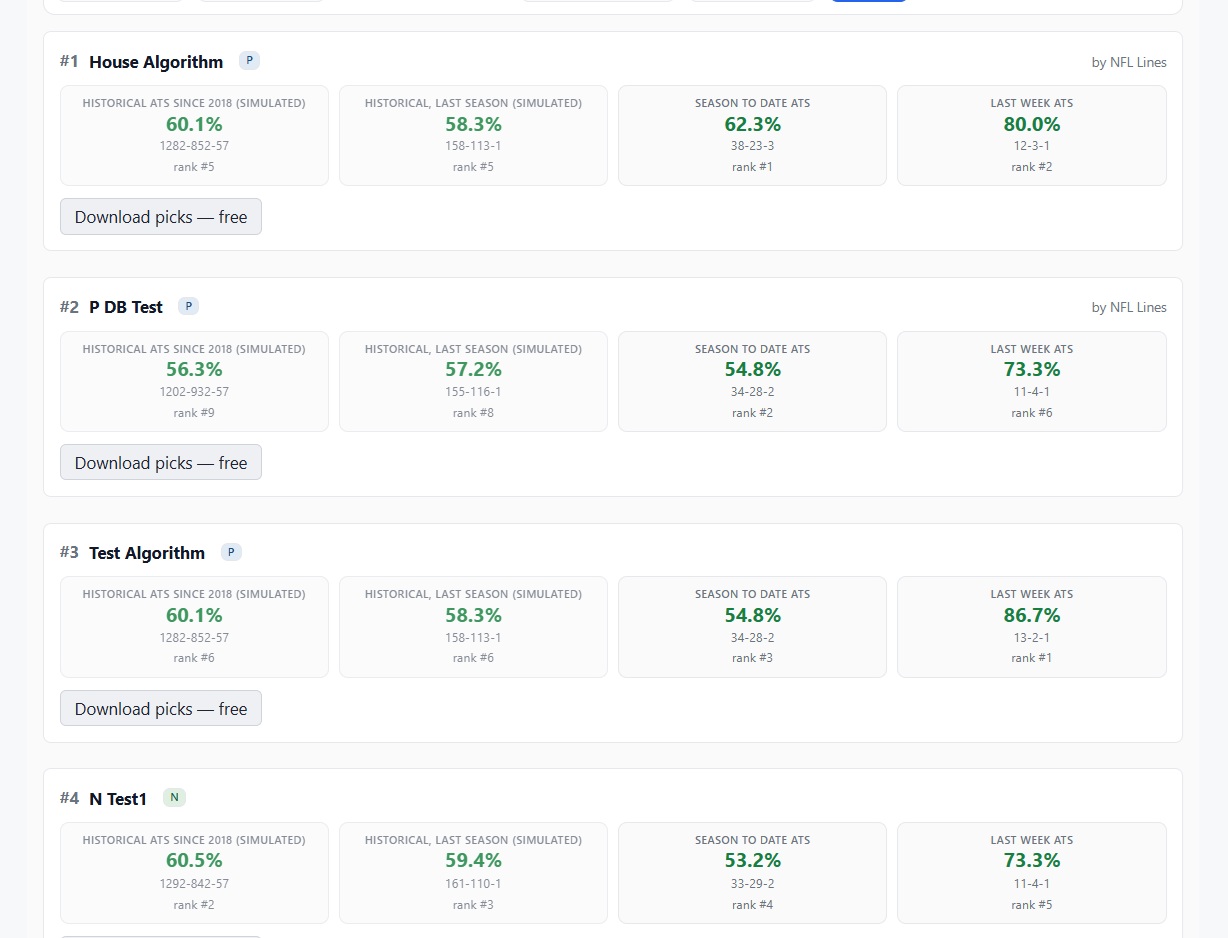
Task: Click N Test1's 53.2% season to date ATS
Action: pos(752,861)
